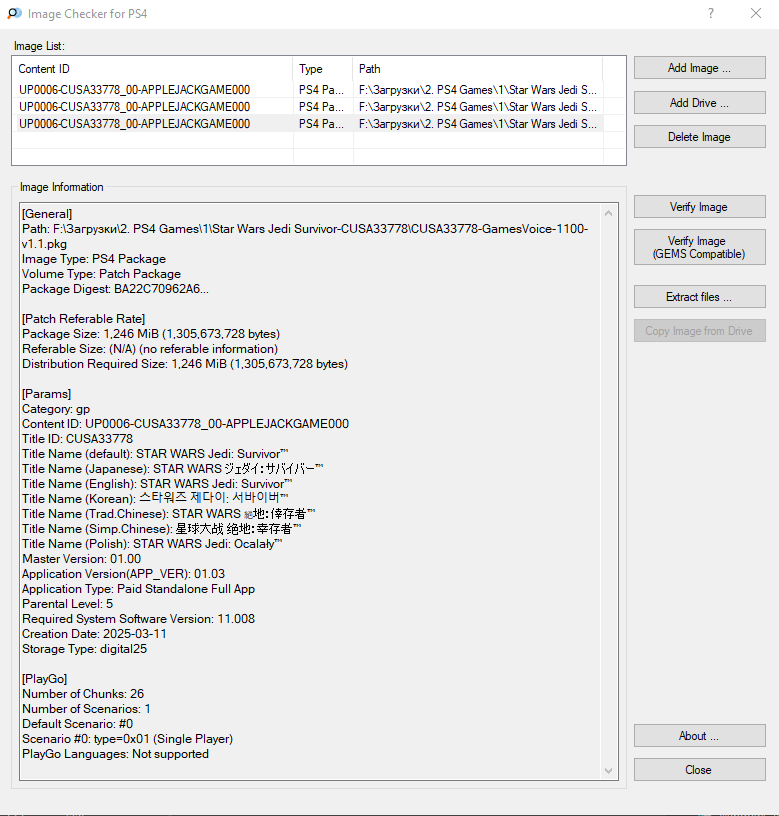The width and height of the screenshot is (779, 816).
Task: Select the second image row's Content ID
Action: pyautogui.click(x=134, y=107)
